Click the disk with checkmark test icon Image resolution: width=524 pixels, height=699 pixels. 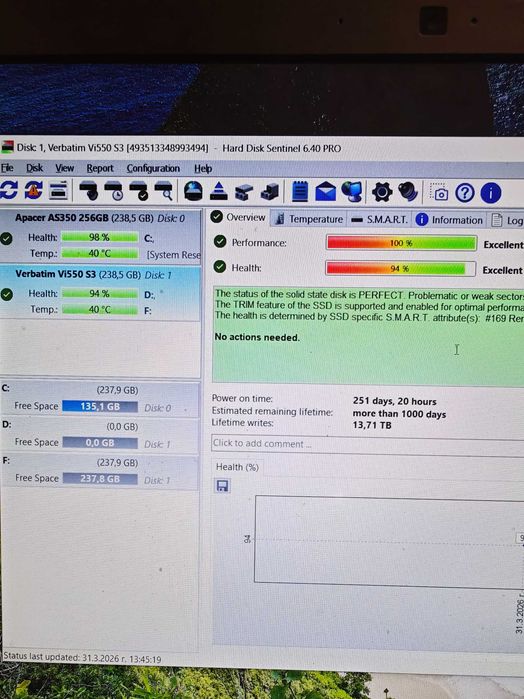139,191
